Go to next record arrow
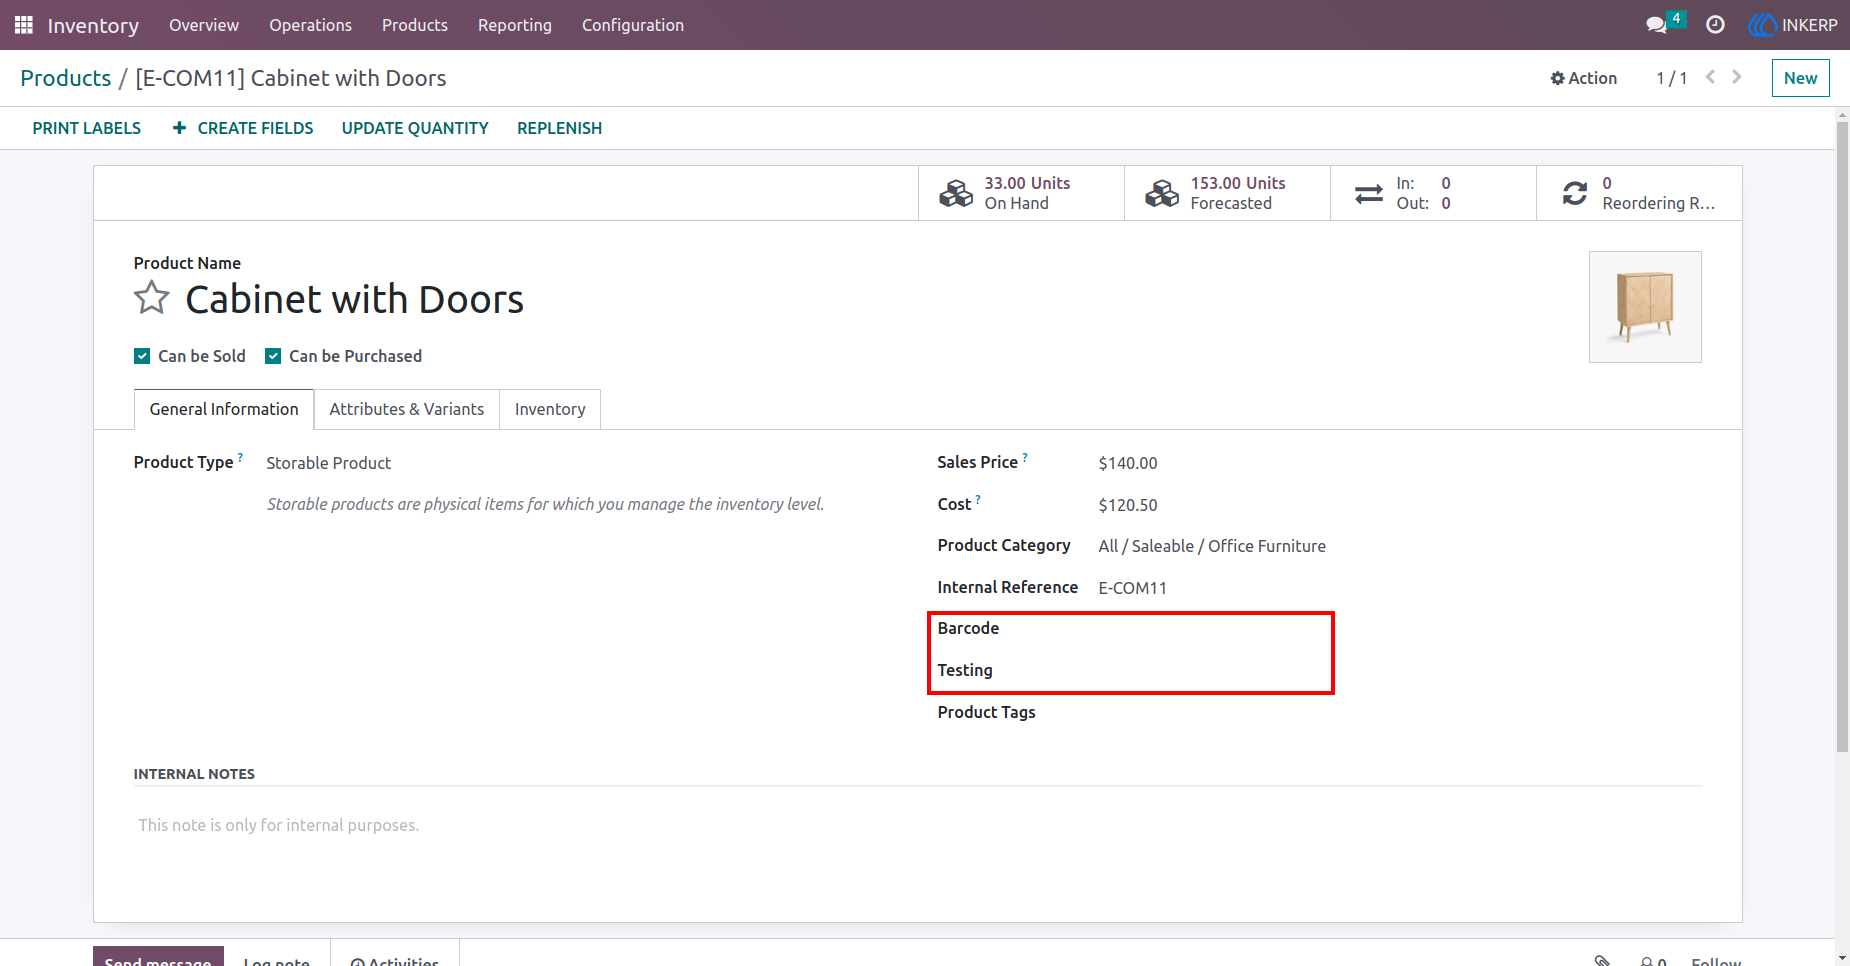This screenshot has height=966, width=1850. pyautogui.click(x=1737, y=77)
